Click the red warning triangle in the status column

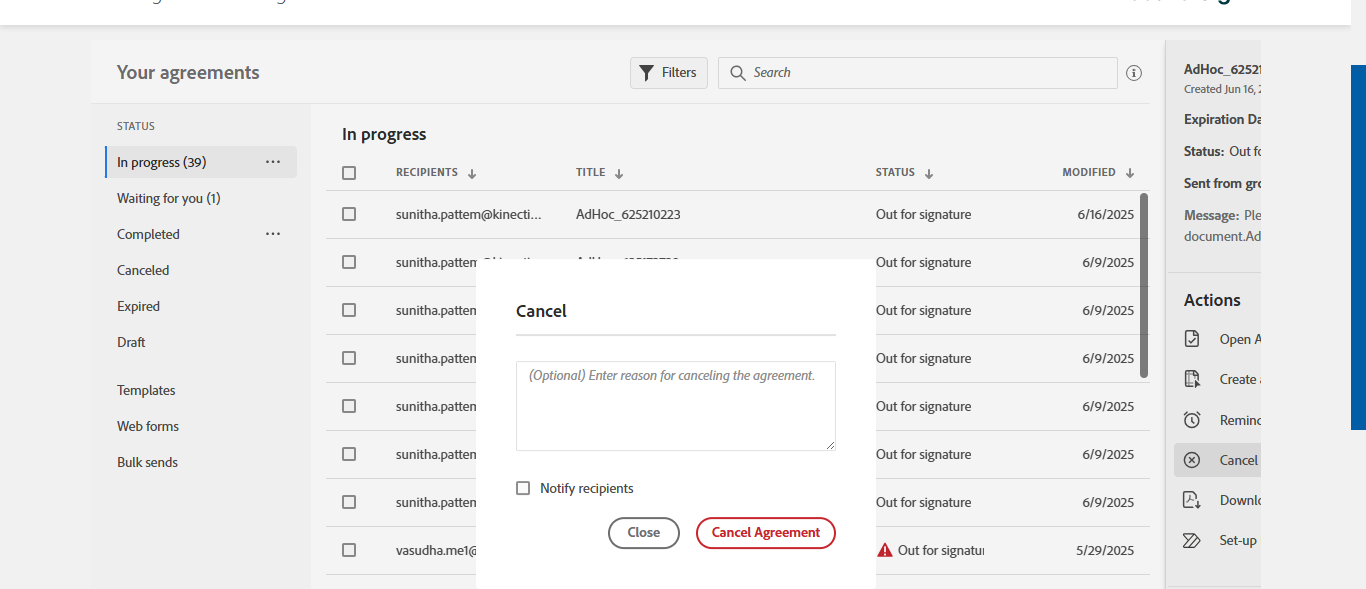885,550
